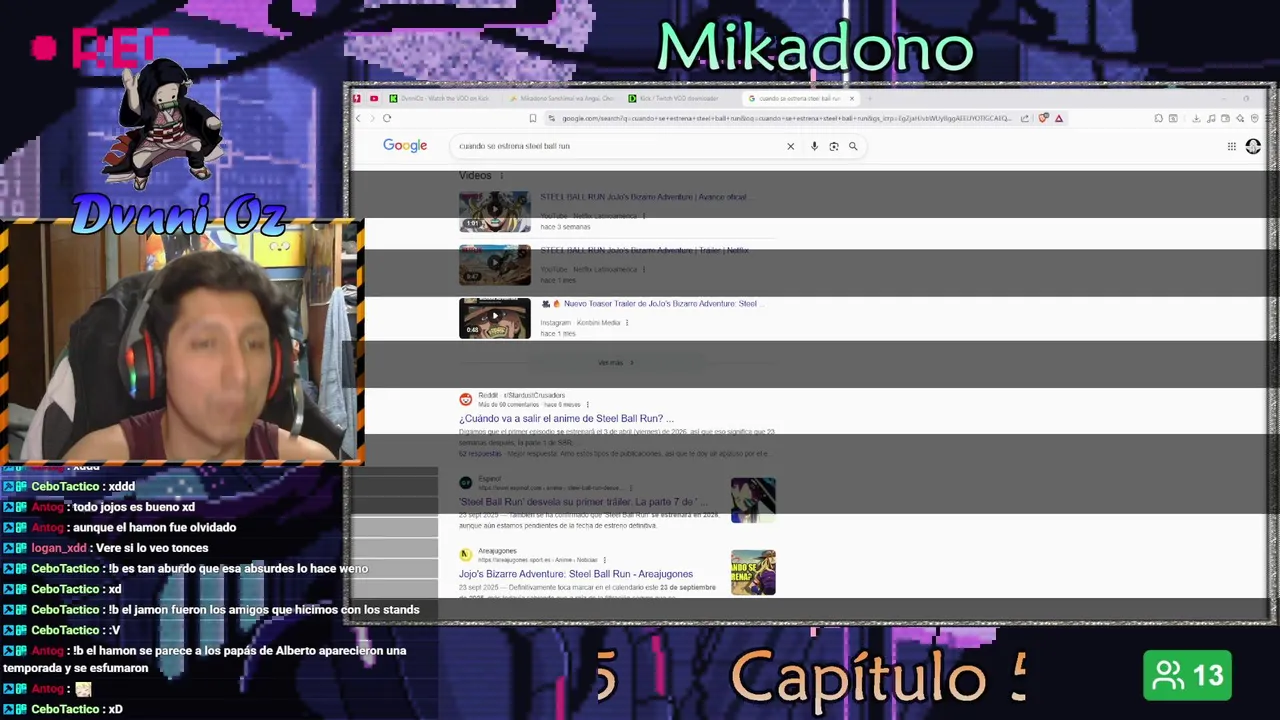Click the Brave Shields lion icon

point(1044,118)
